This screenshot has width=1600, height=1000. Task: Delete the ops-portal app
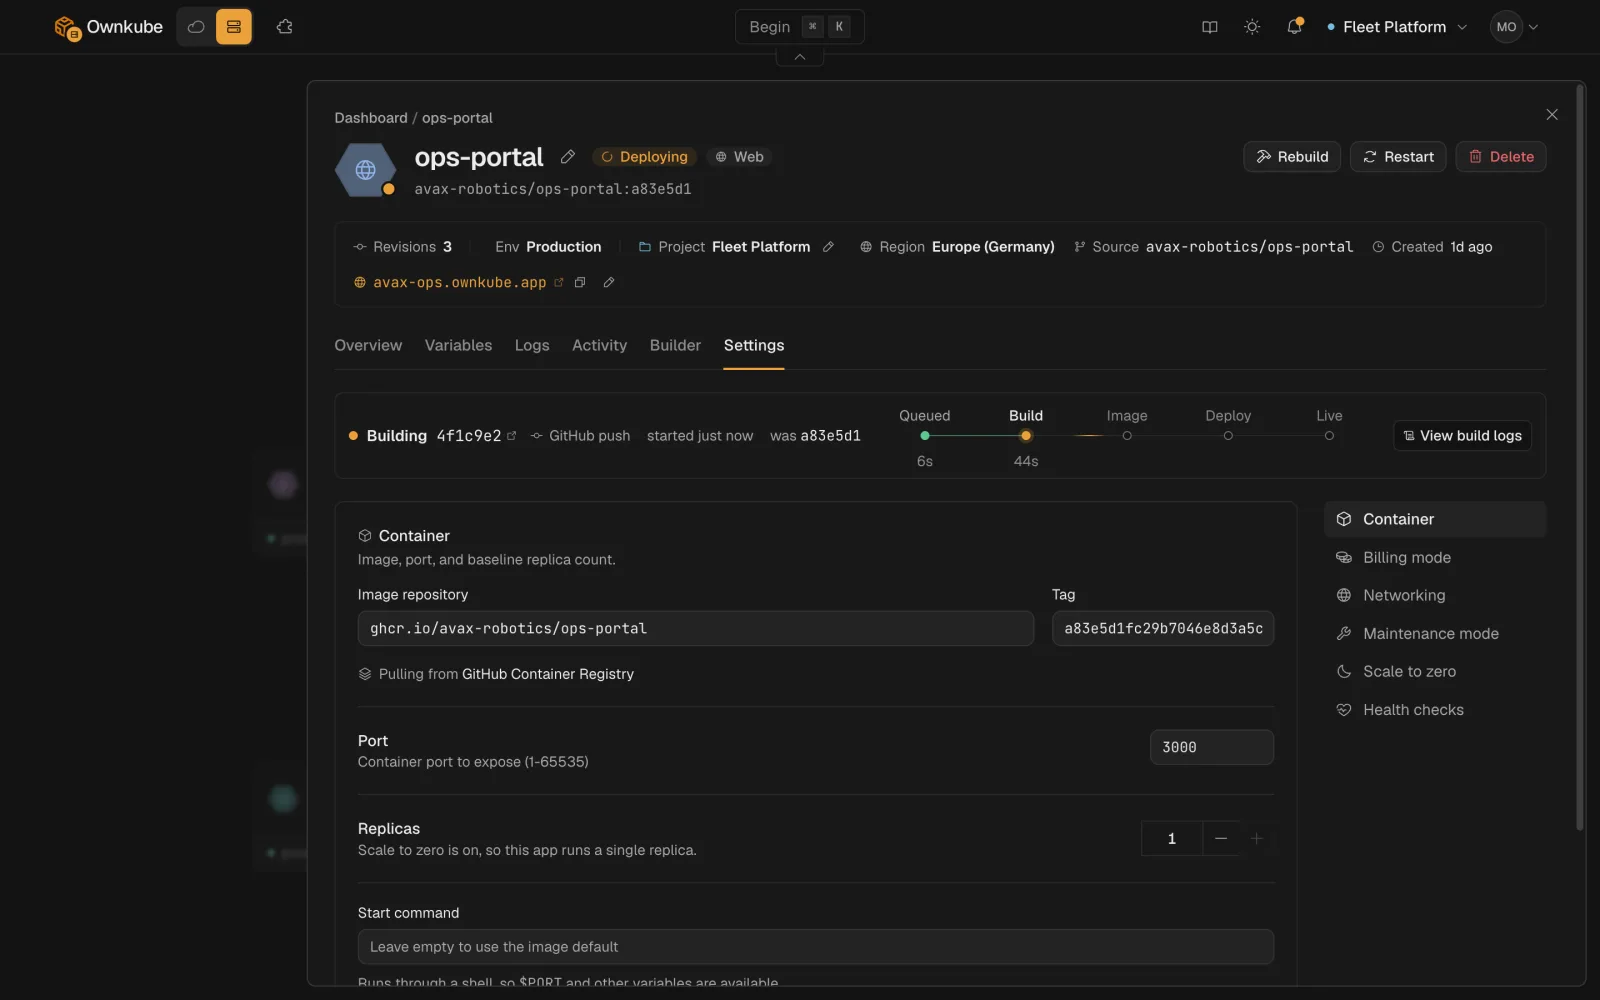1501,157
